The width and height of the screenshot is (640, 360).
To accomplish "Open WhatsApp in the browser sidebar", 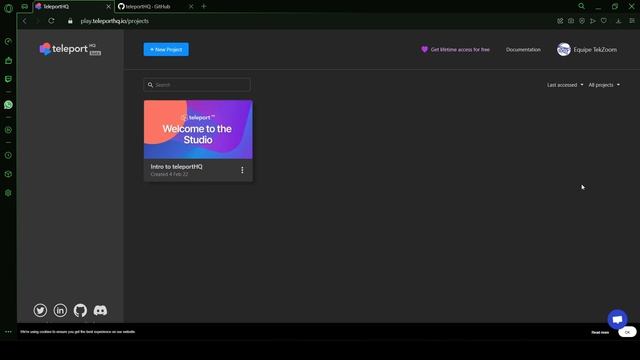I will point(8,105).
